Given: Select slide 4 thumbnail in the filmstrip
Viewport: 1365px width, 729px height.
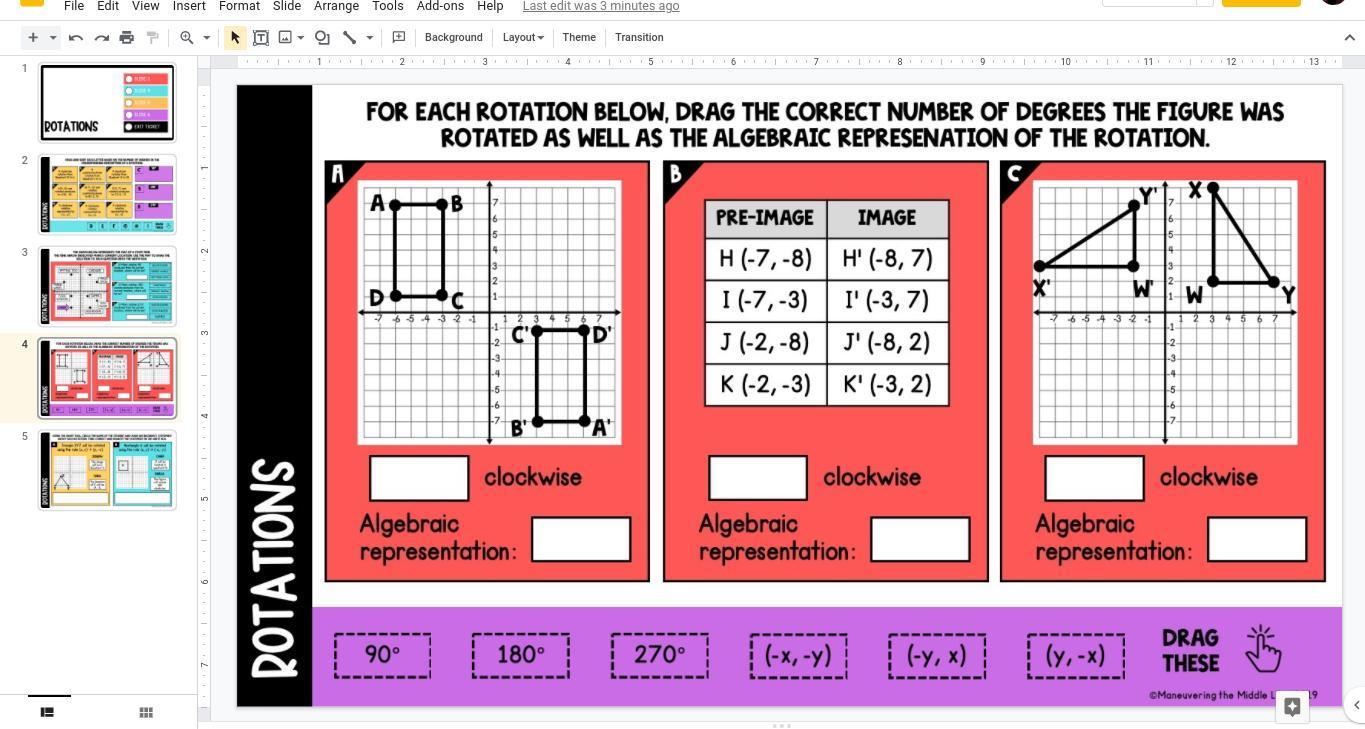Looking at the screenshot, I should point(107,378).
